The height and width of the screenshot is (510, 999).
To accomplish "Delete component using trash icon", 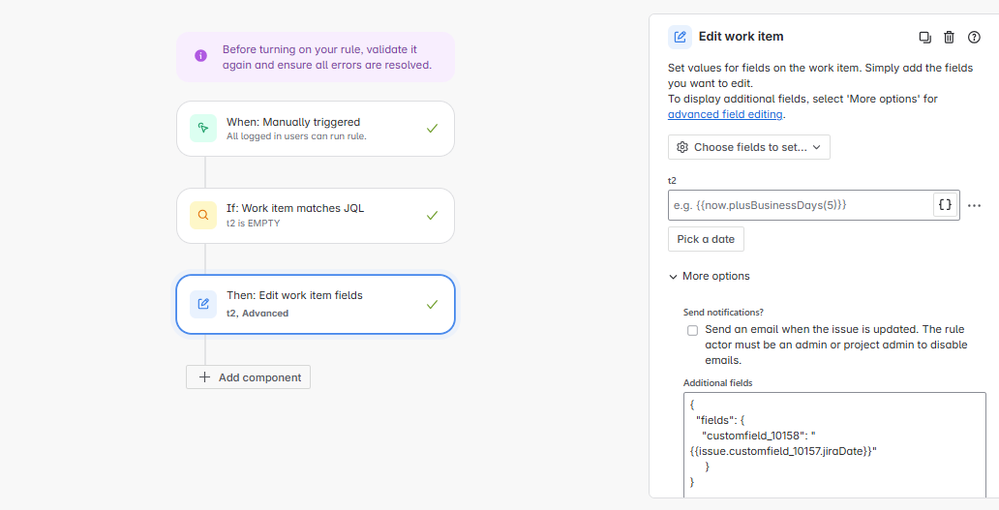I will (949, 37).
